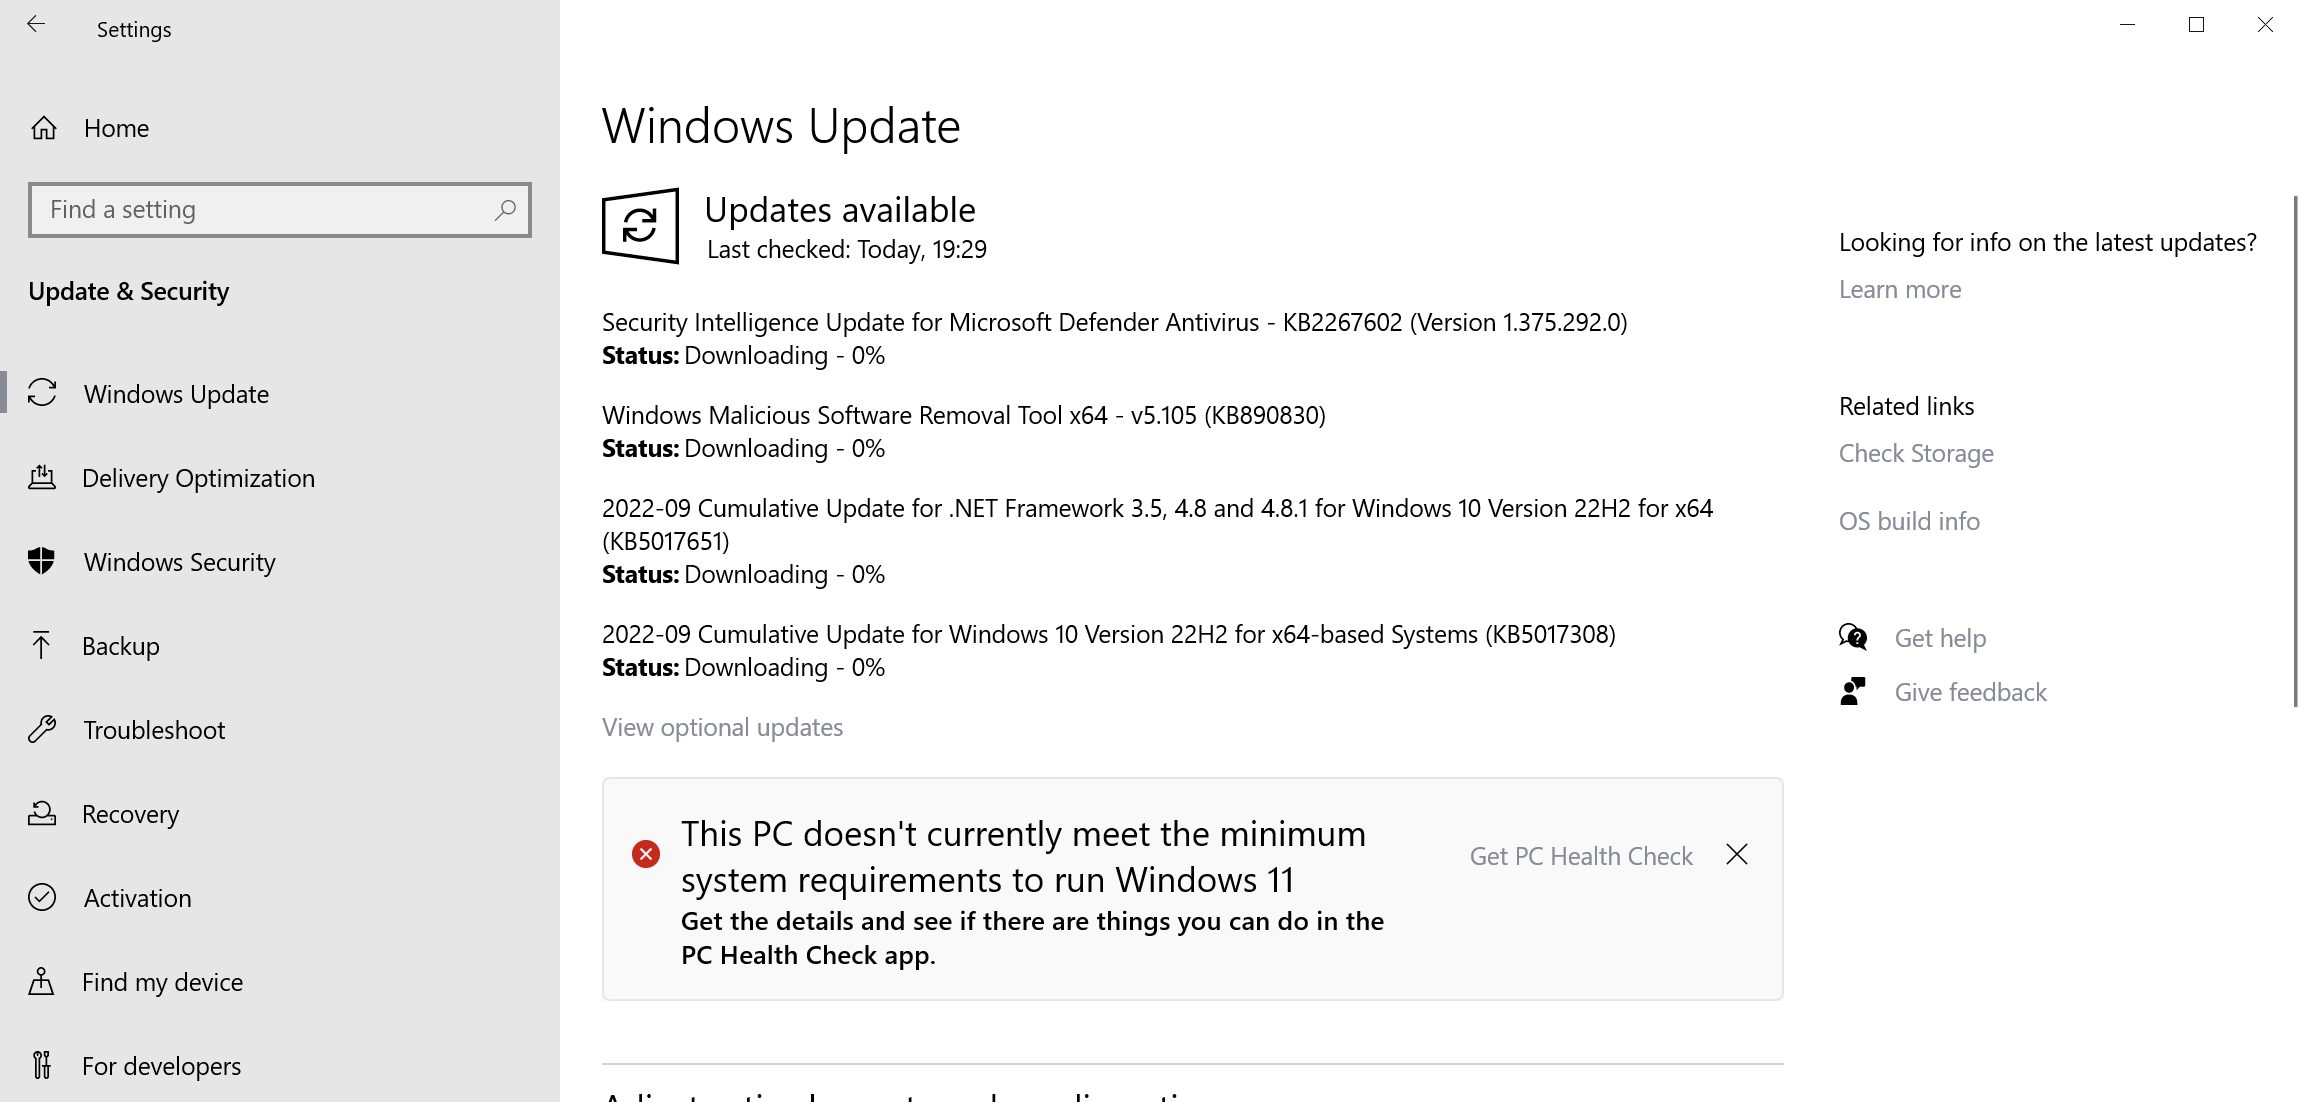Search for a setting in Find a setting

(279, 208)
